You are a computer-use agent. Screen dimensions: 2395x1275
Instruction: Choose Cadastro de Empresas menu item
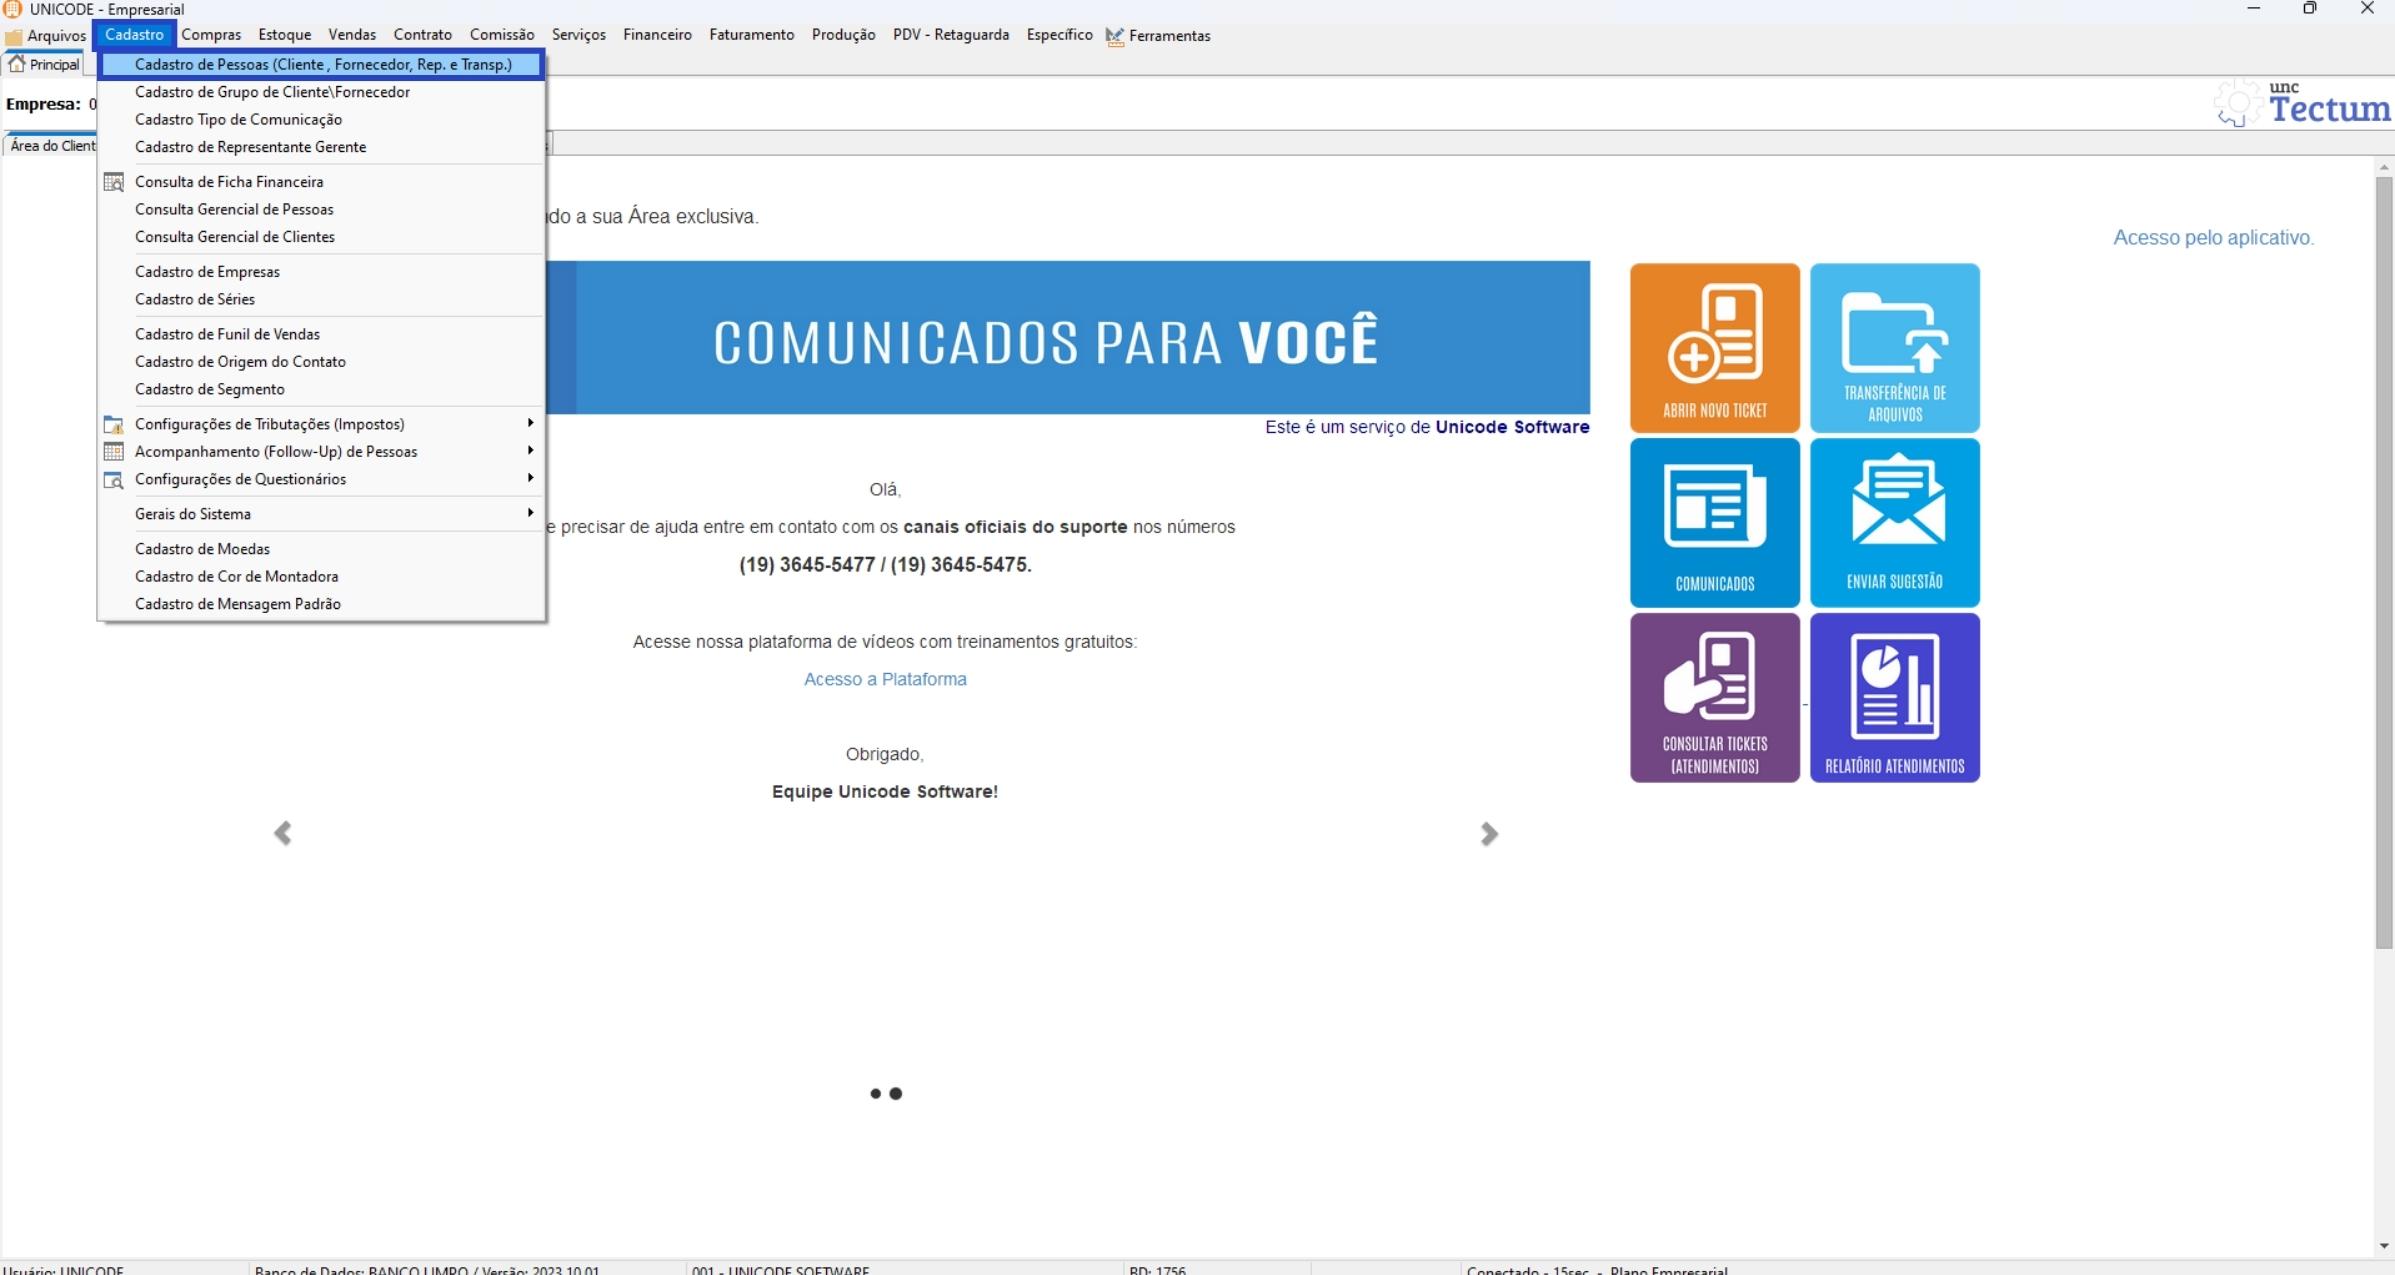click(207, 272)
